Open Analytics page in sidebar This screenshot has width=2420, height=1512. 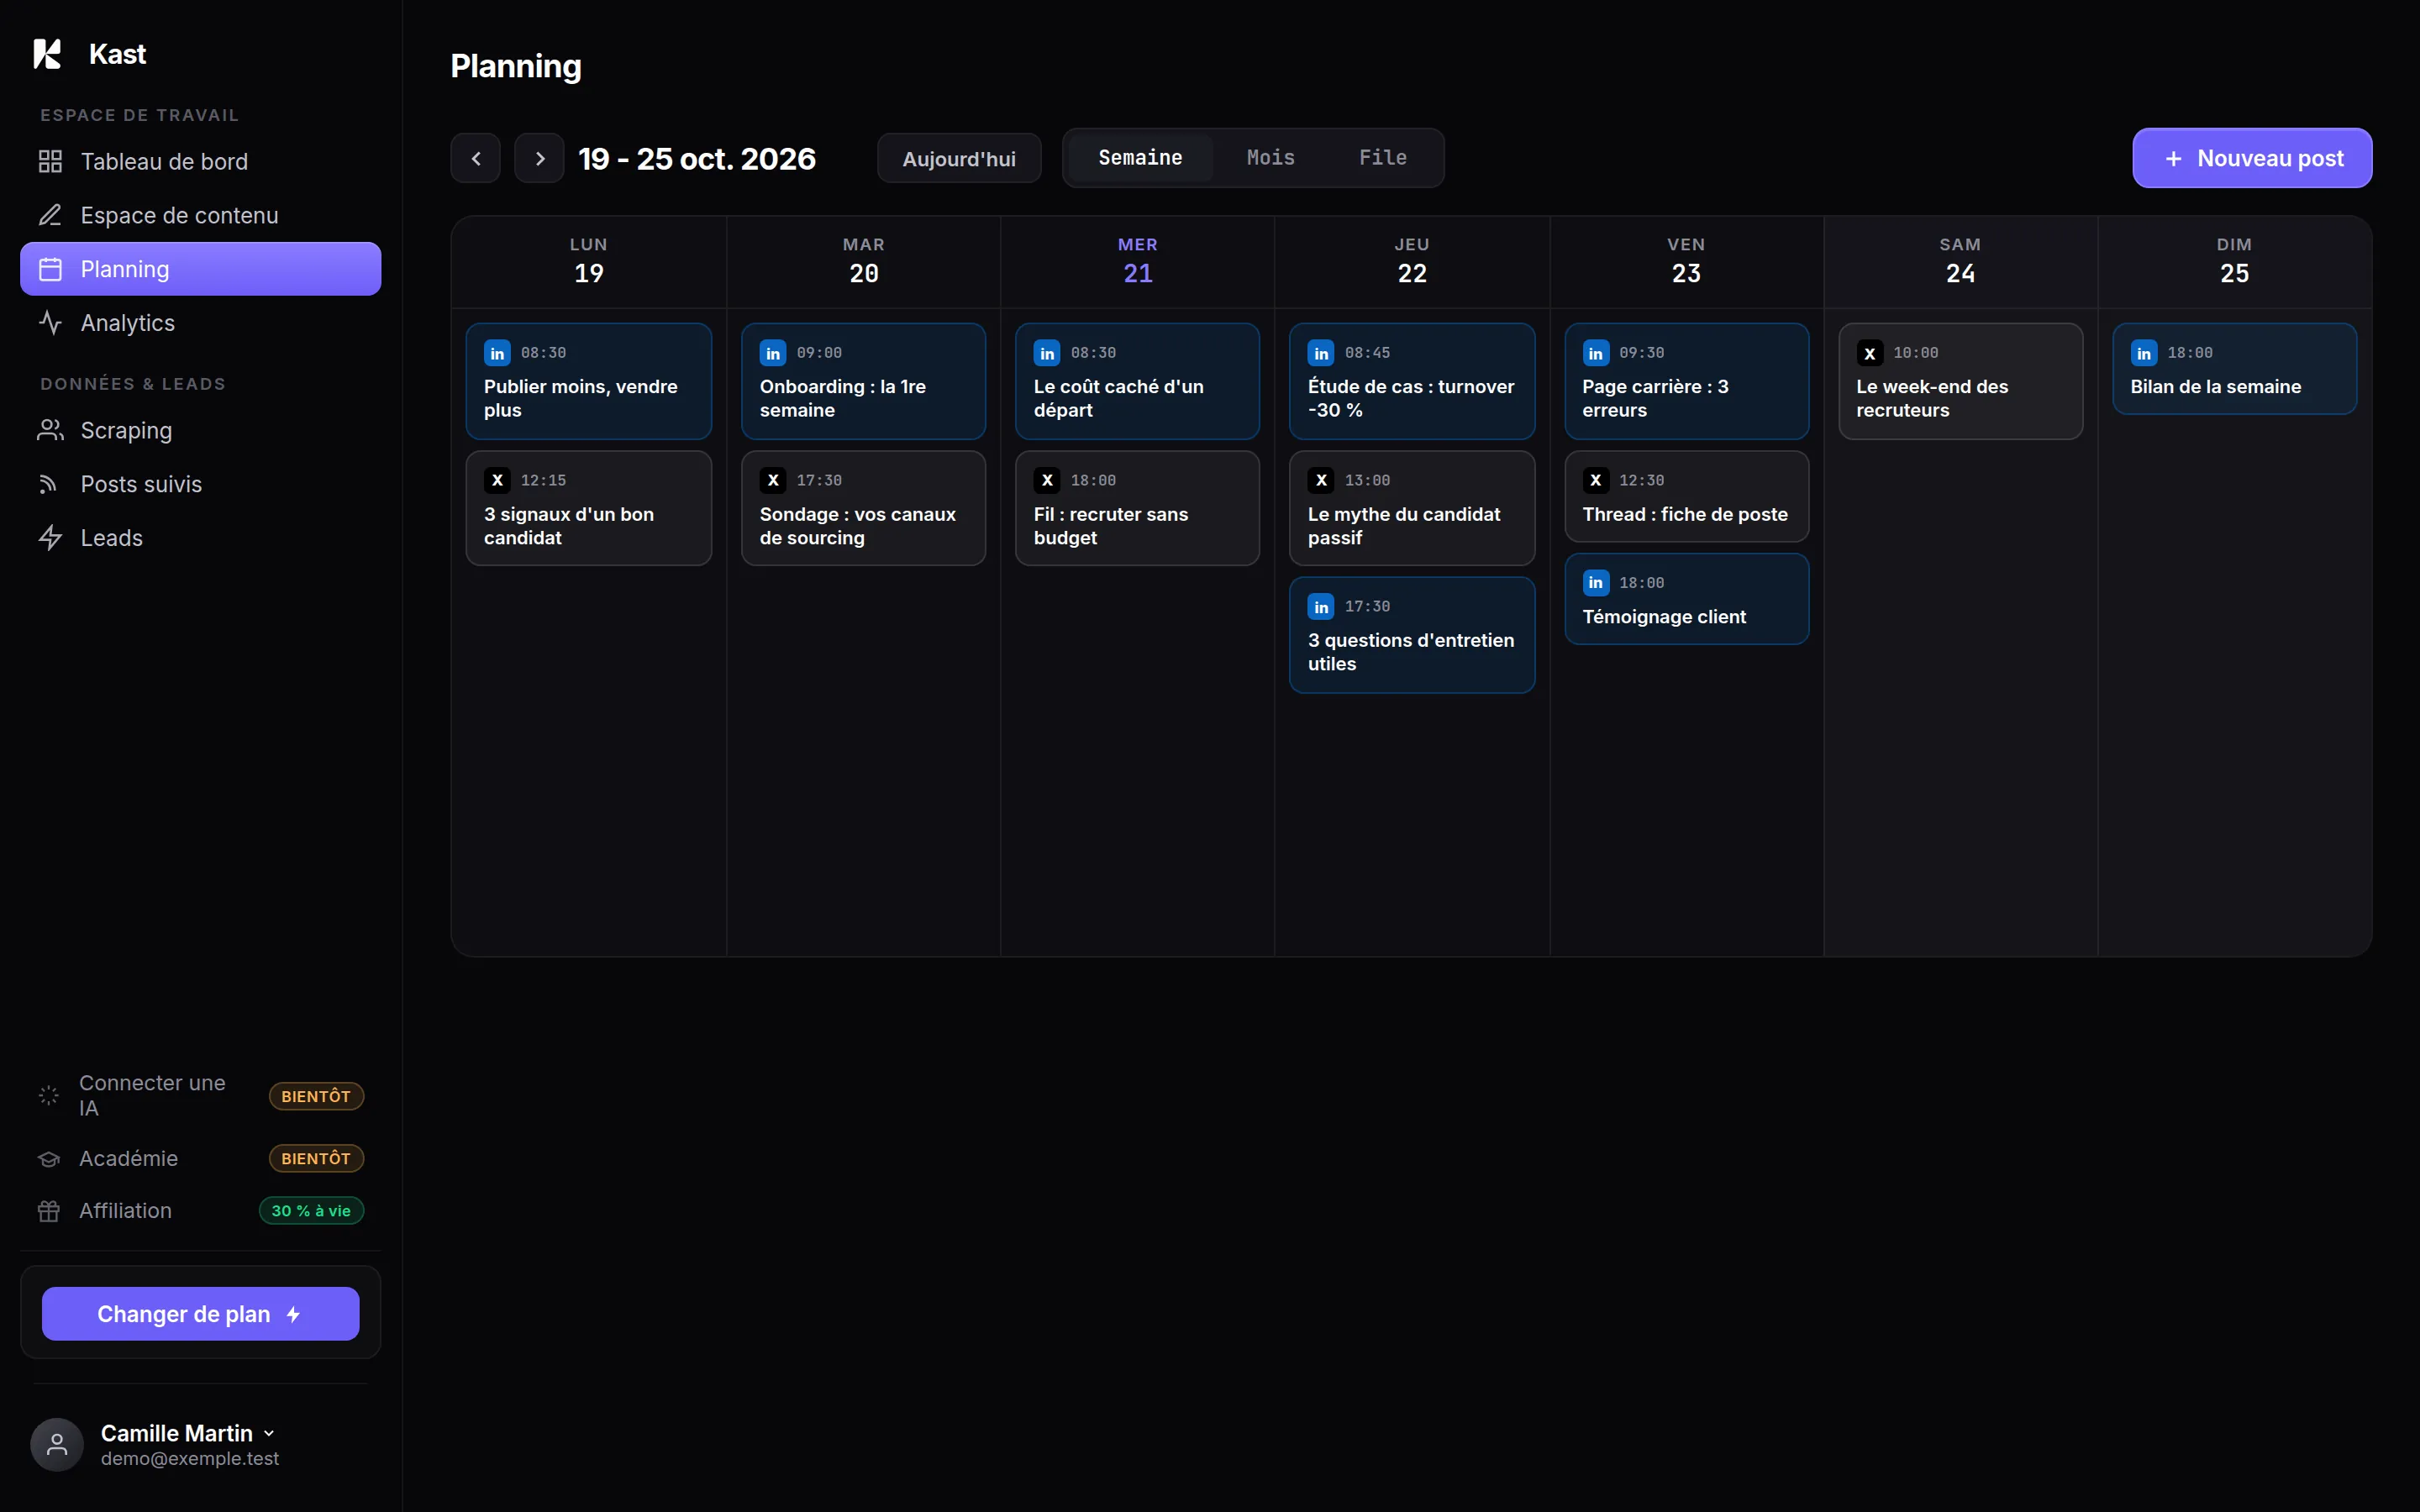[200, 323]
